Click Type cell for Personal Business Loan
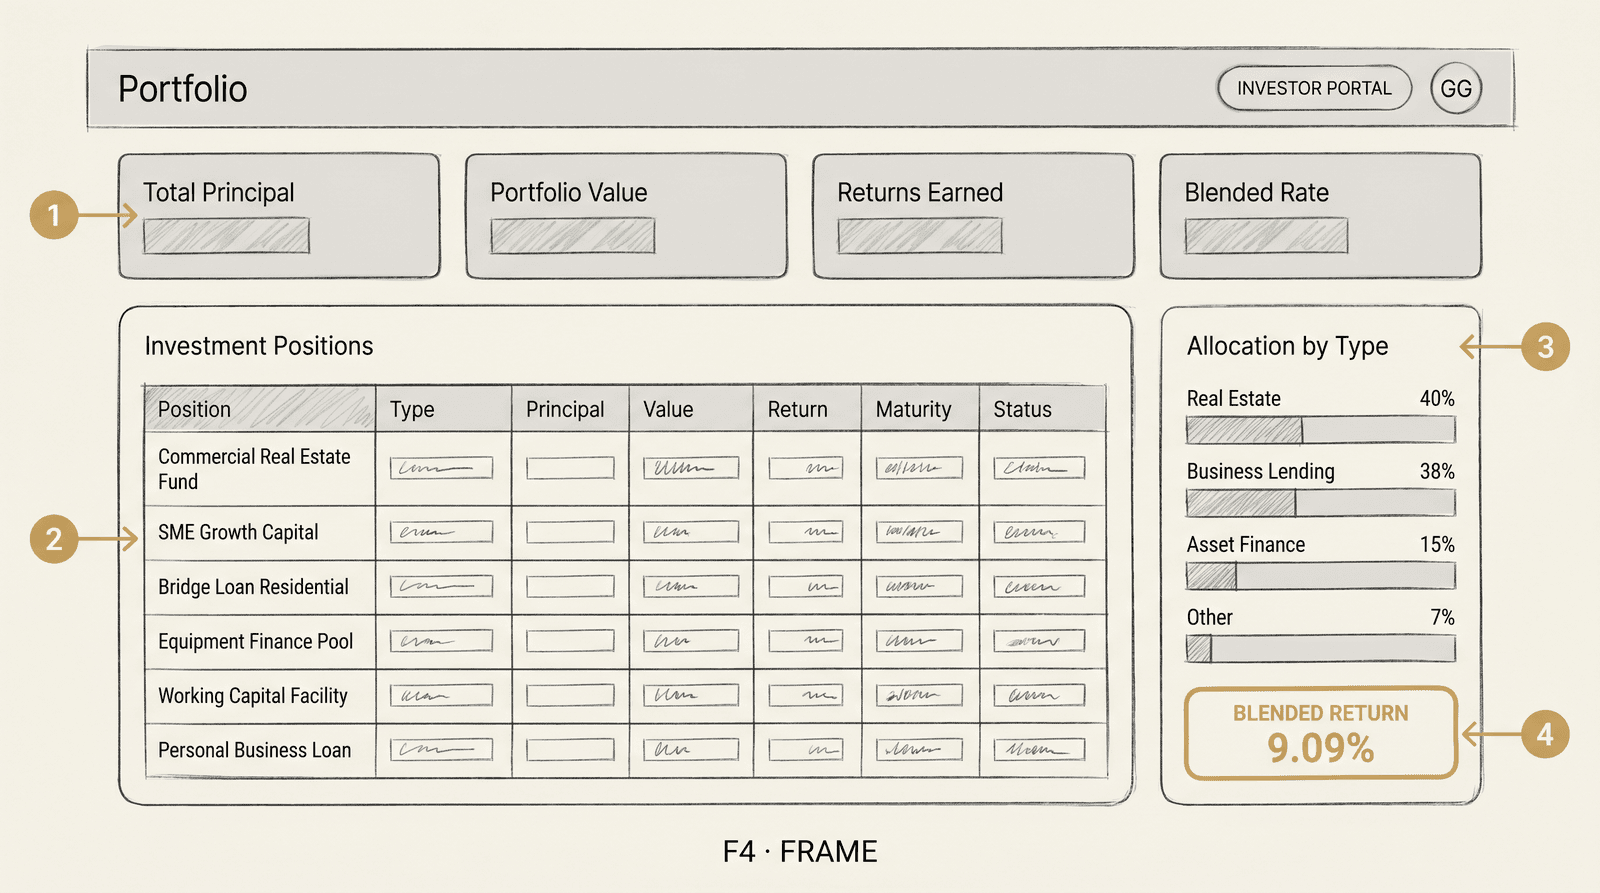The image size is (1600, 893). tap(441, 749)
